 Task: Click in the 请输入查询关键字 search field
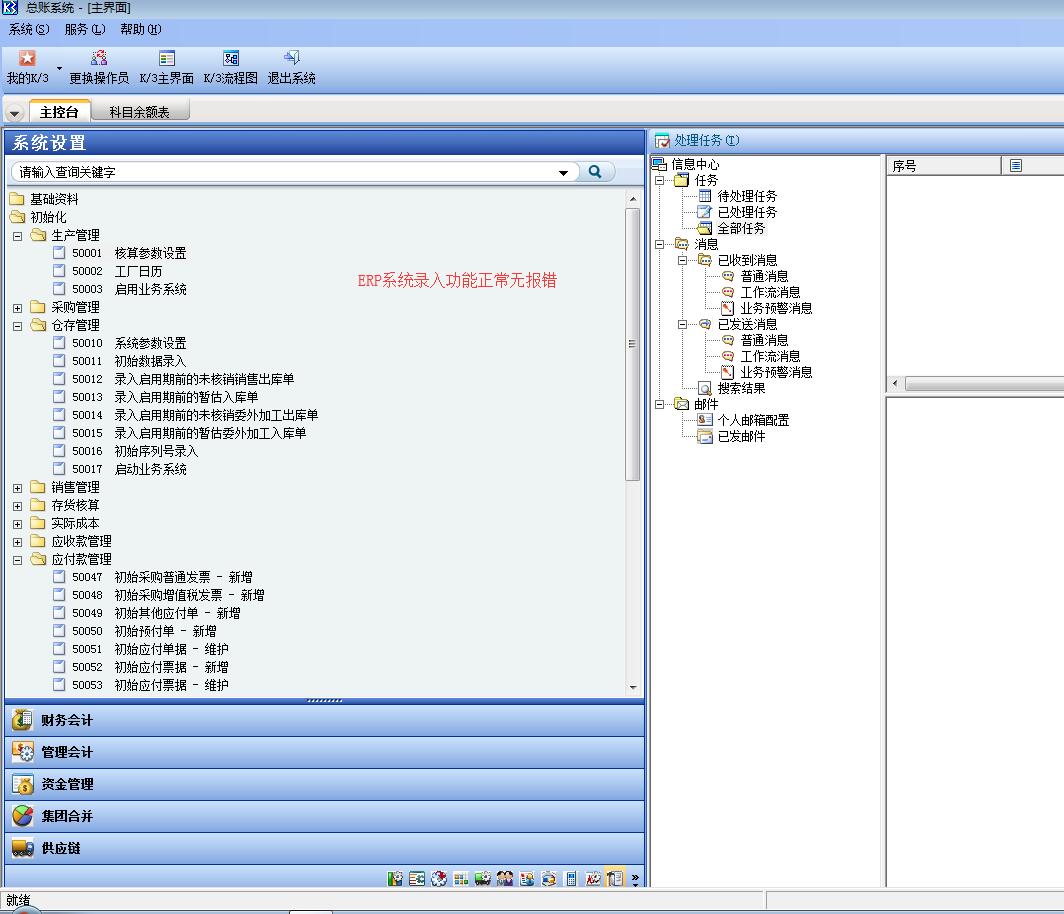tap(285, 172)
